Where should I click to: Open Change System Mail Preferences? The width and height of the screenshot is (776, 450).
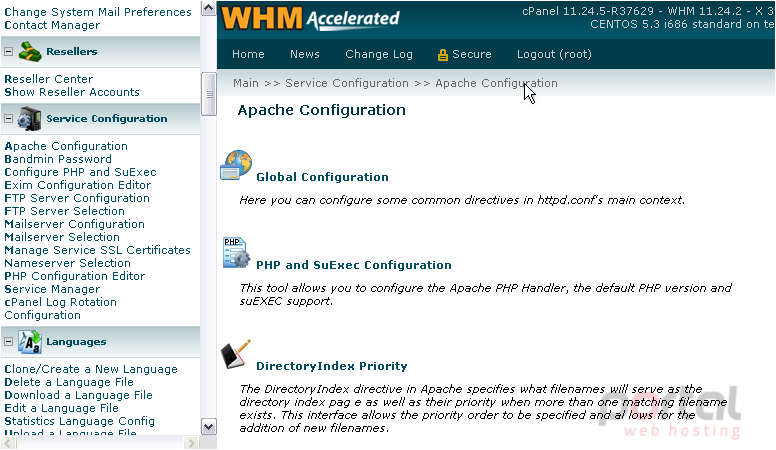tap(98, 12)
